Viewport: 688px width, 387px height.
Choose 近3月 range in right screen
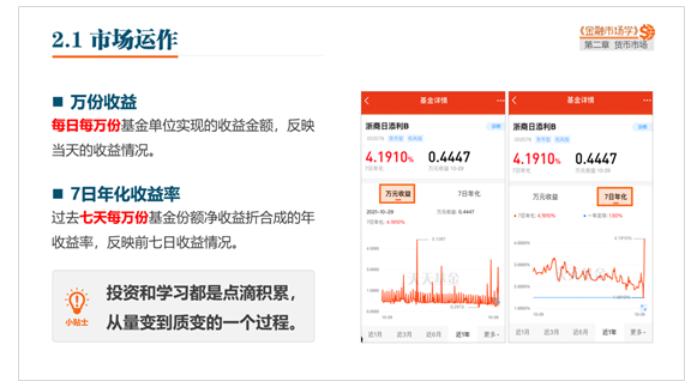(x=551, y=332)
